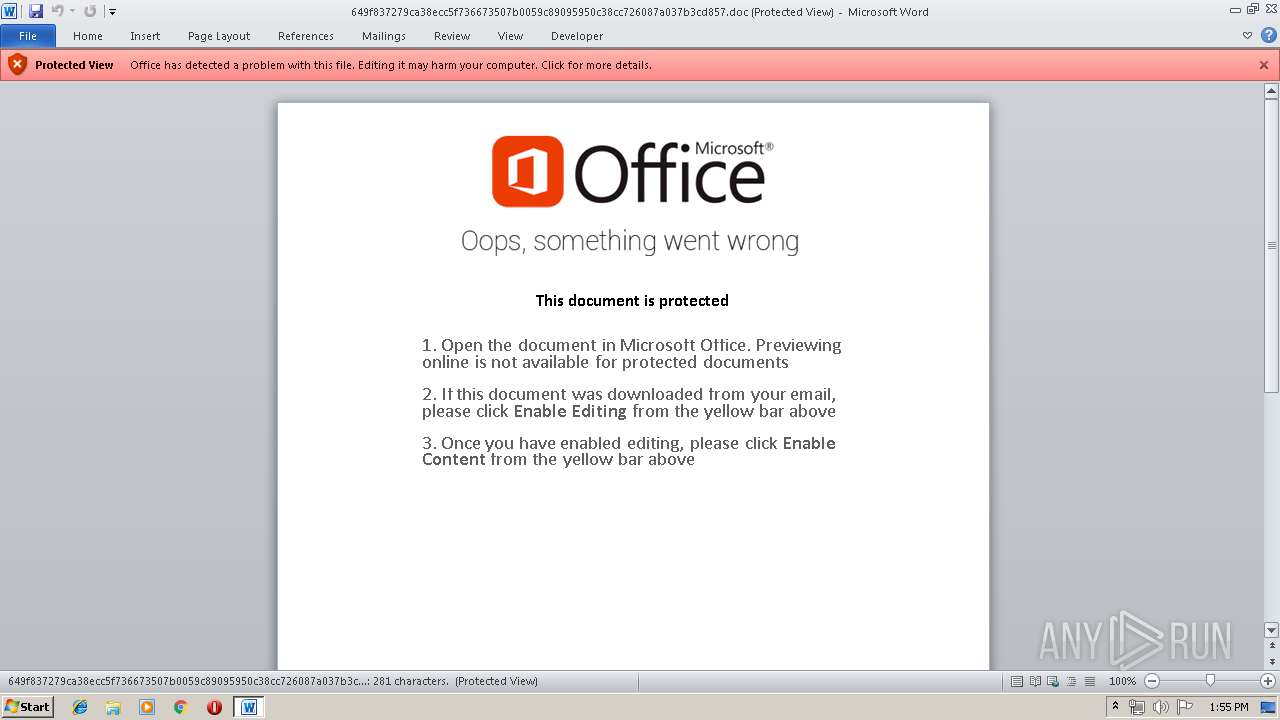Select Outline view icon
The width and height of the screenshot is (1280, 720).
(x=1071, y=681)
